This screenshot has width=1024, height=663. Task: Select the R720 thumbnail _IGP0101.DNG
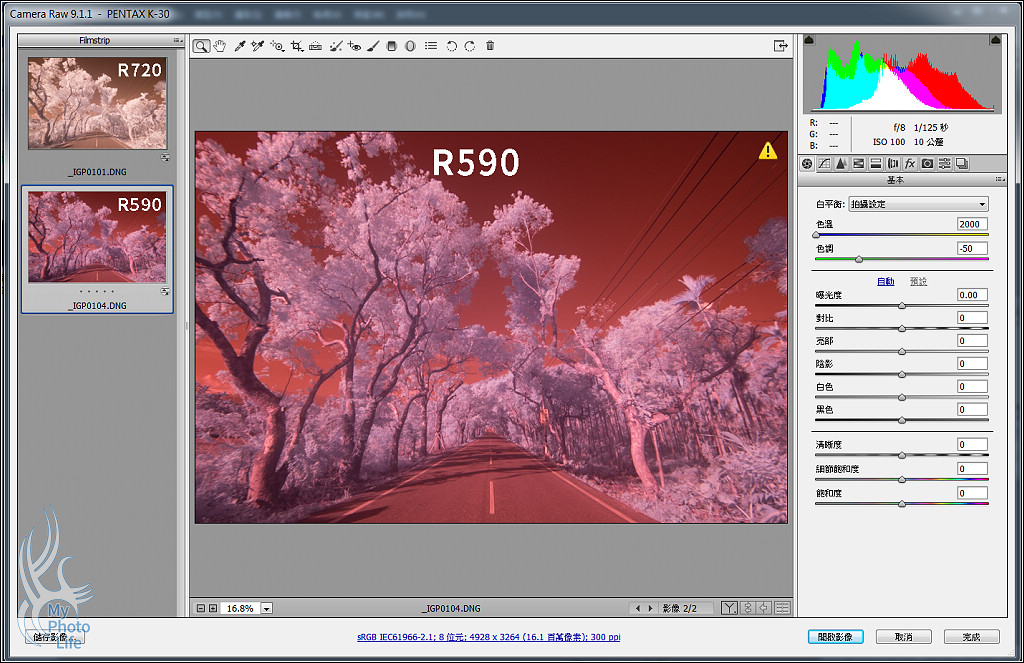click(97, 103)
